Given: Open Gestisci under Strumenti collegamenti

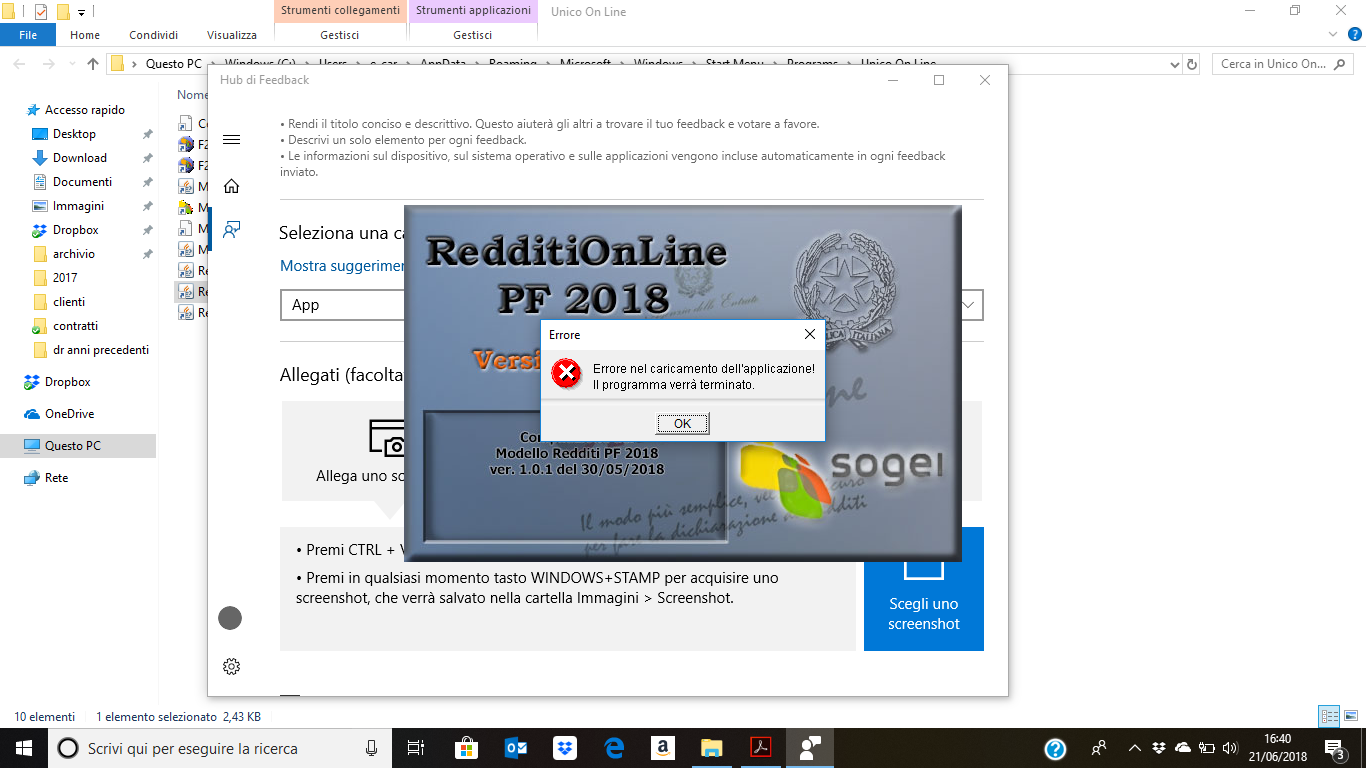Looking at the screenshot, I should click(340, 35).
